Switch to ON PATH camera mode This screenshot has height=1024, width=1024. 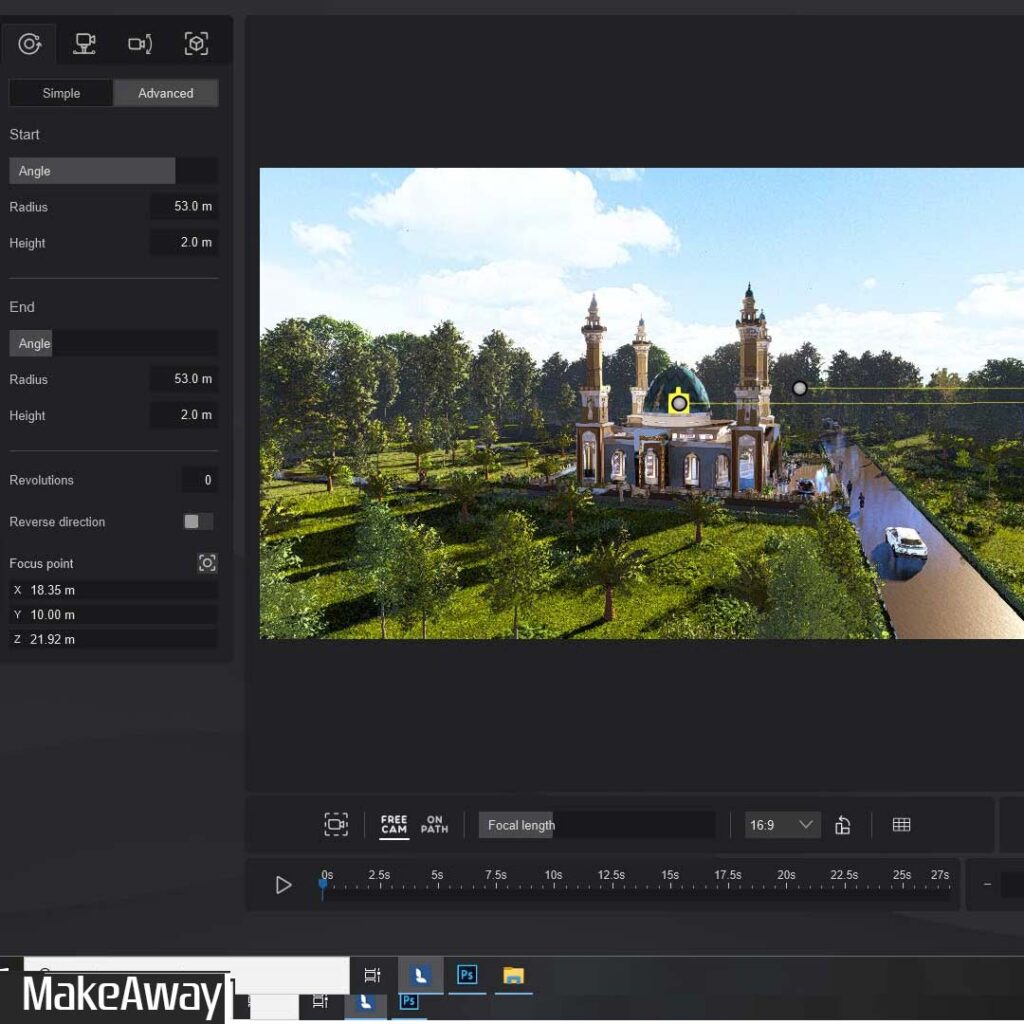[x=434, y=825]
